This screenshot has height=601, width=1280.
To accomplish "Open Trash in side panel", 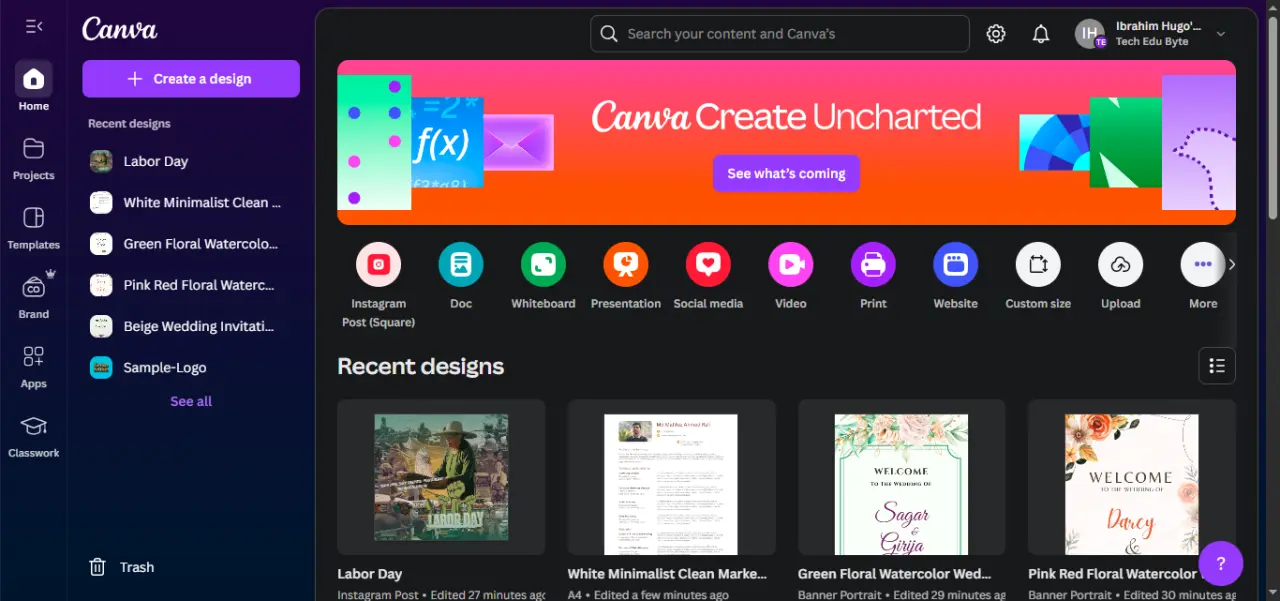I will click(x=122, y=567).
